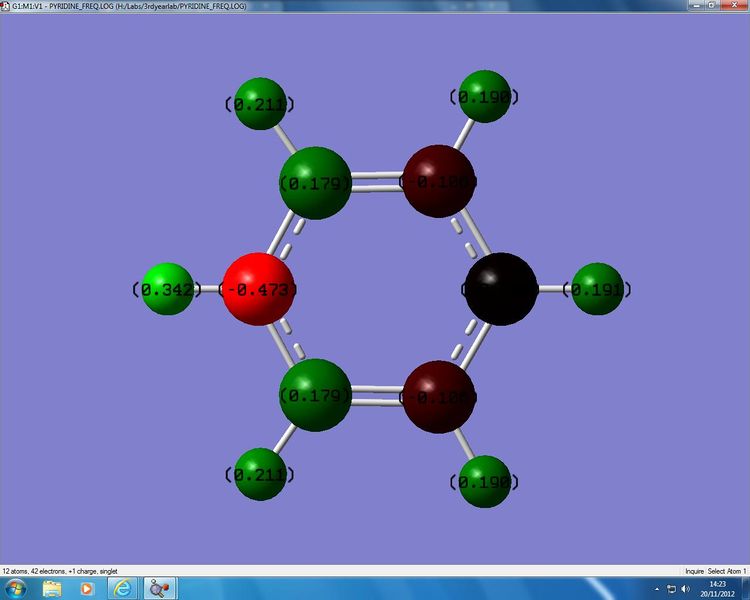Open Windows Explorer from the taskbar
Screen dimensions: 750x600
point(52,589)
